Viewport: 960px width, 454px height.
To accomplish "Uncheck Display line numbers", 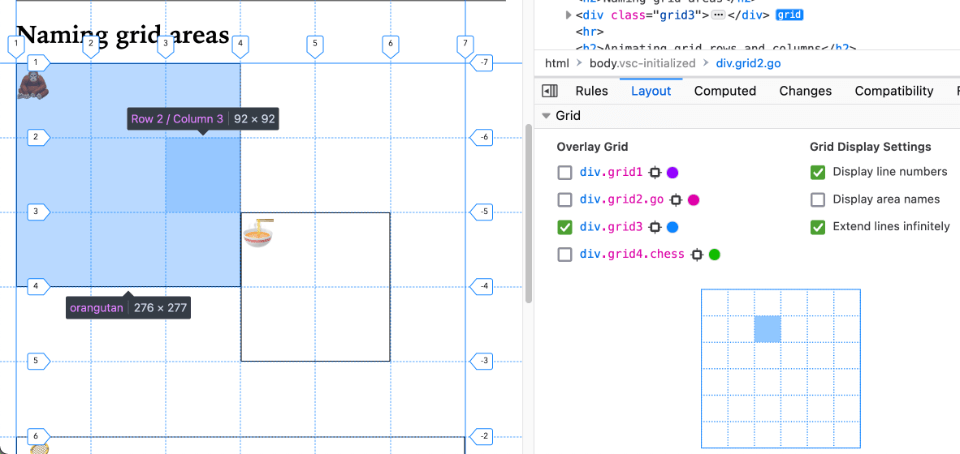I will (x=818, y=172).
